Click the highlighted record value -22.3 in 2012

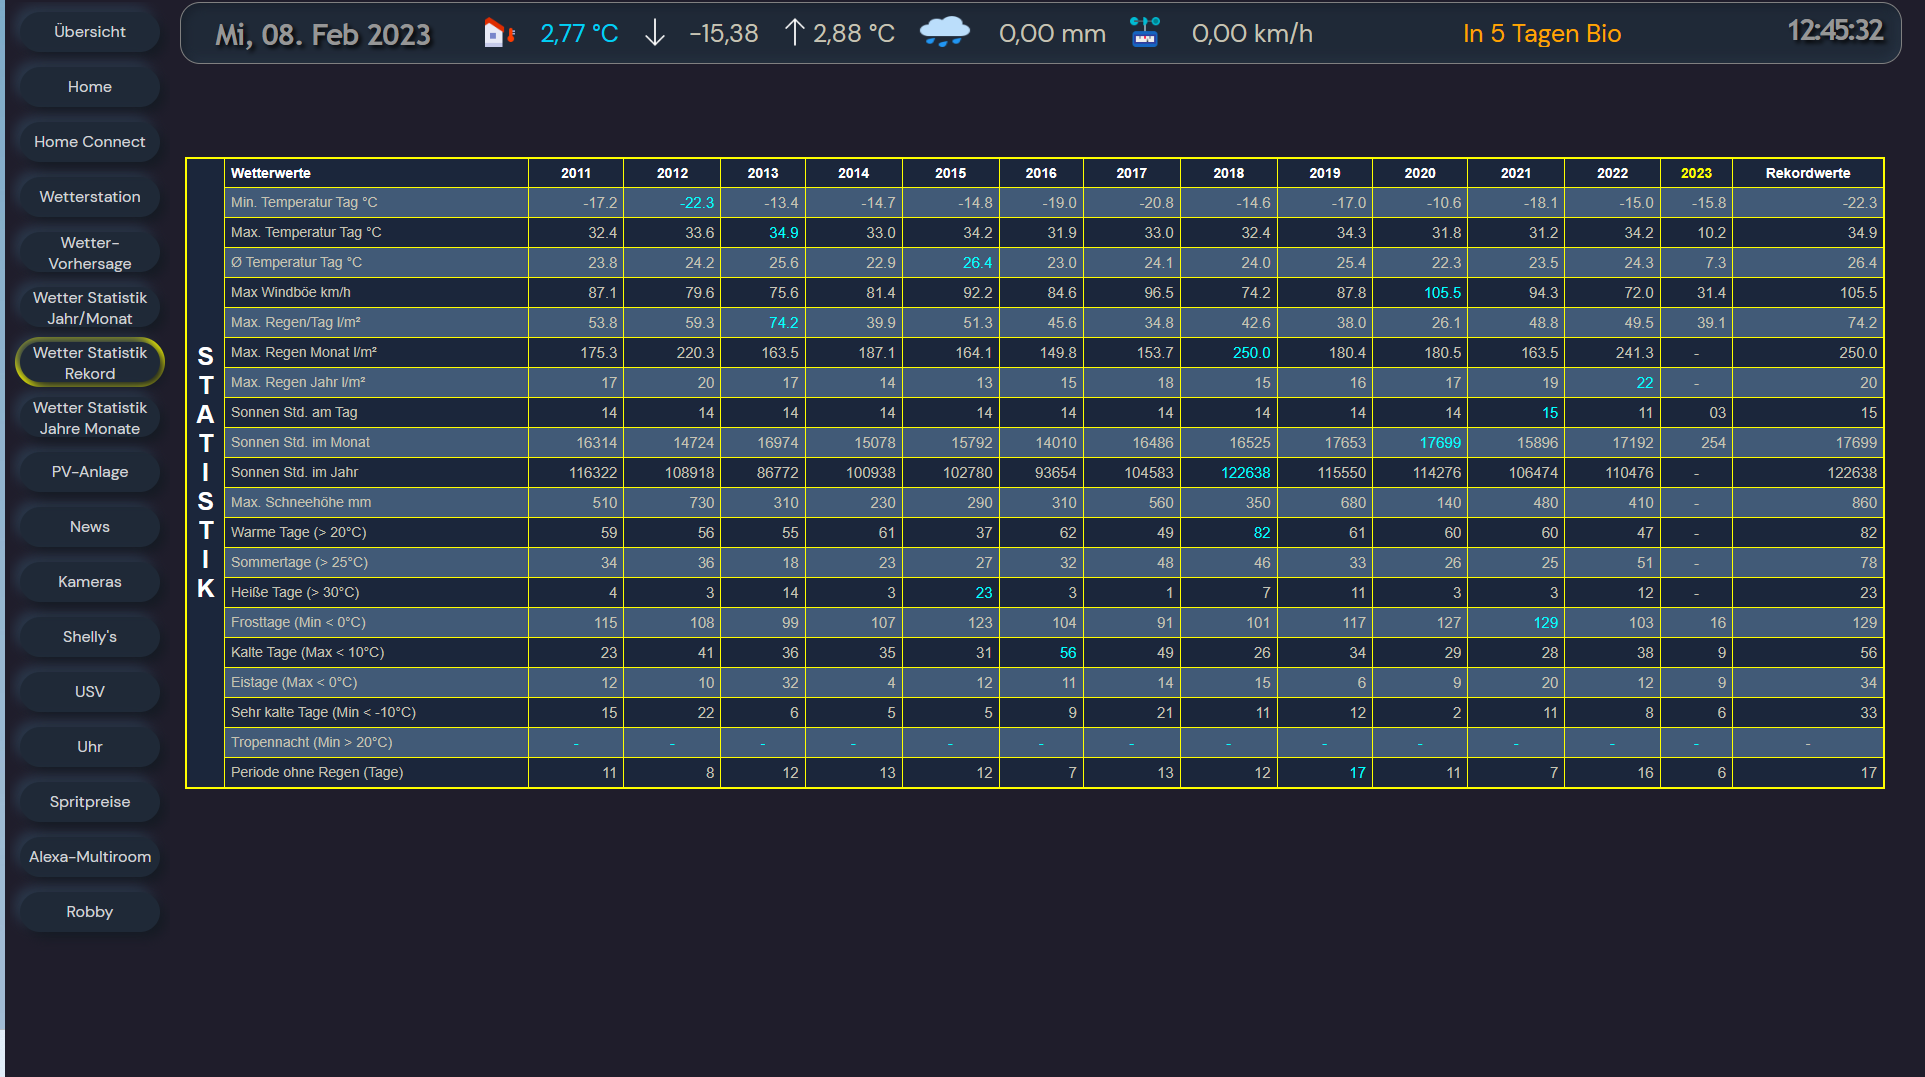click(x=697, y=202)
